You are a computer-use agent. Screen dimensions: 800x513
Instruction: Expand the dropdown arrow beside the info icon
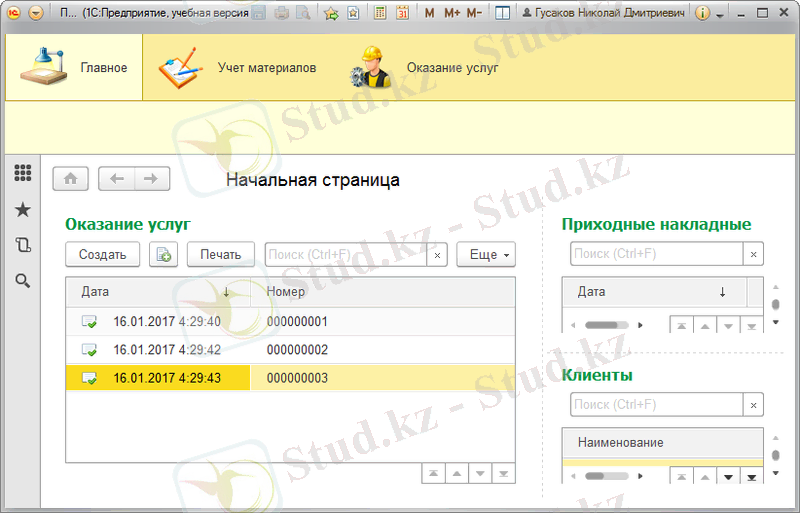tap(720, 15)
